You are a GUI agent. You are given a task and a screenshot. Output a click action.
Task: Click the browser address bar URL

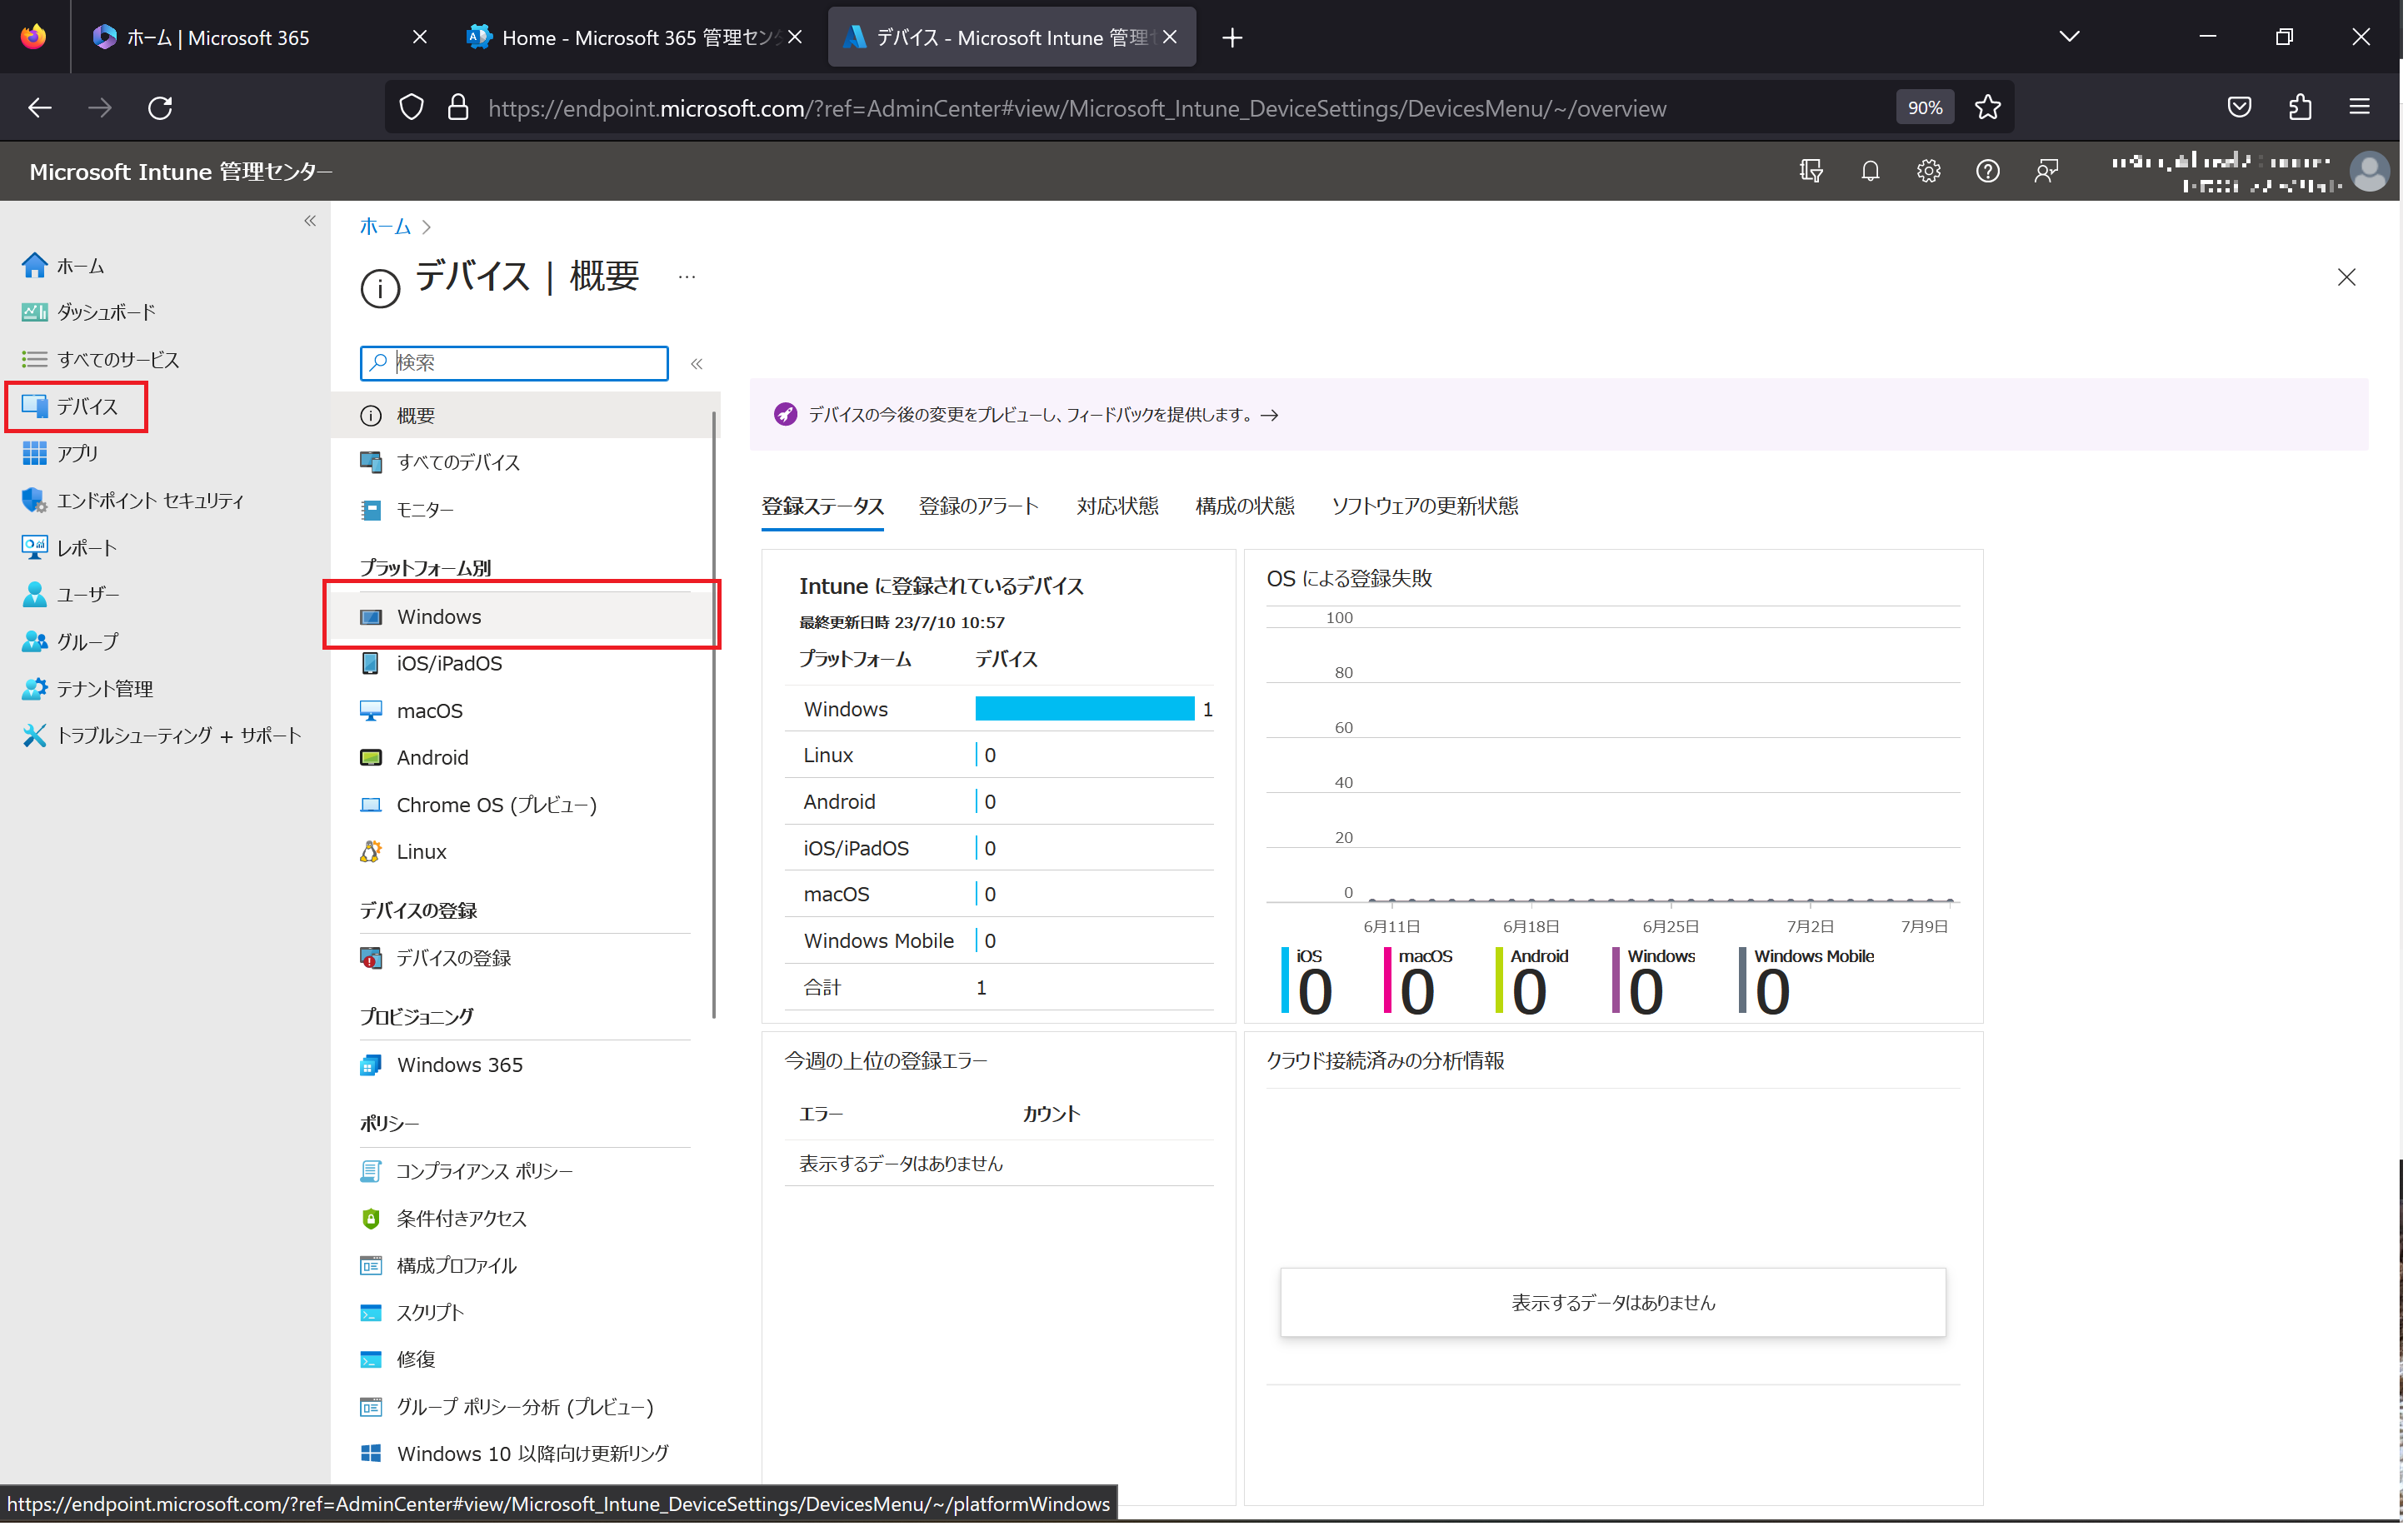click(x=1079, y=108)
